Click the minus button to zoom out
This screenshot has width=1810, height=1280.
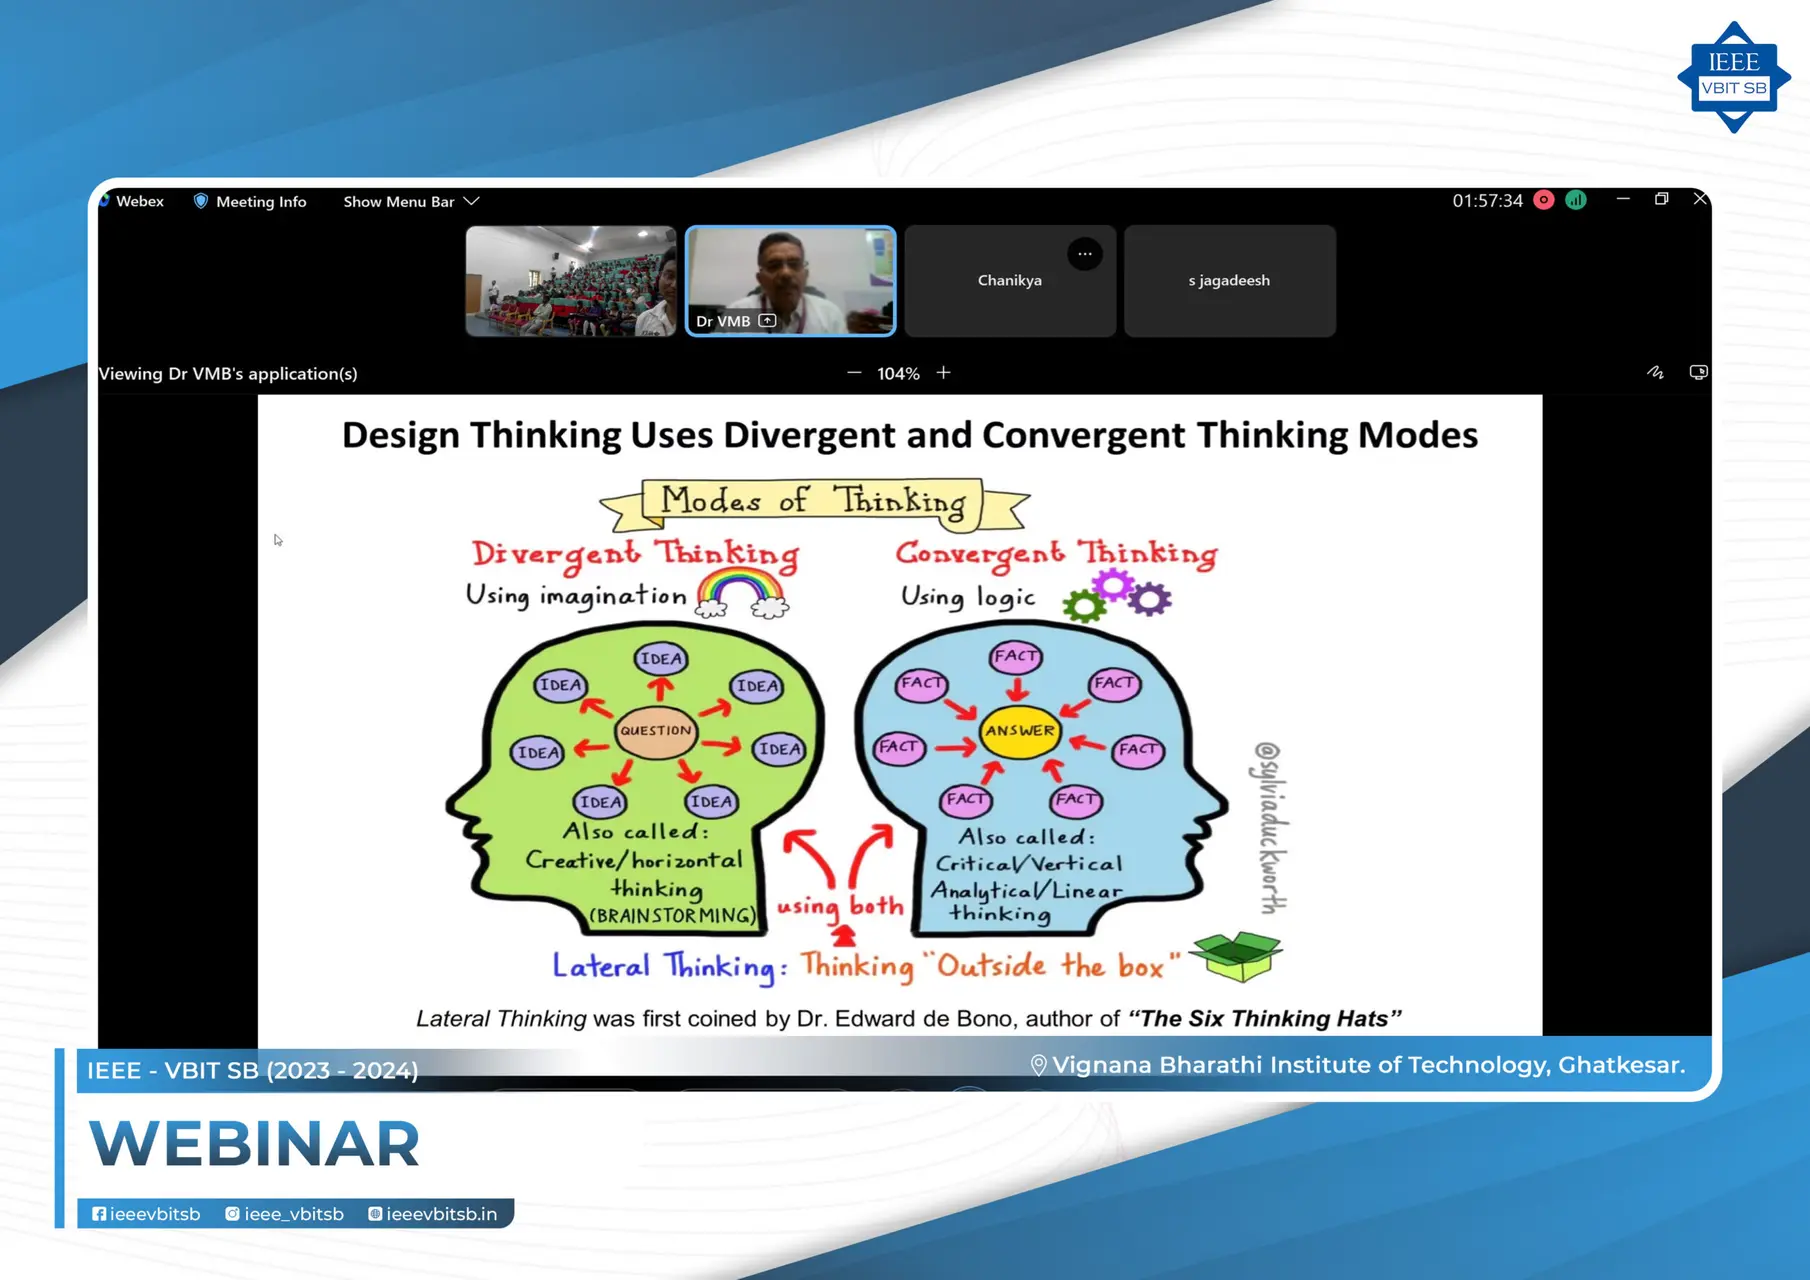(x=854, y=372)
